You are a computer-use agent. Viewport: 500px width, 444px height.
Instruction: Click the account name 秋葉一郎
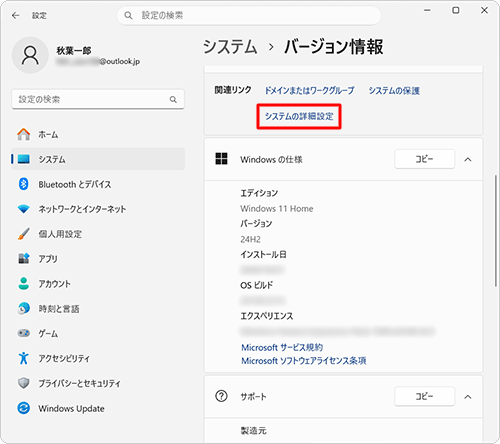coord(74,51)
